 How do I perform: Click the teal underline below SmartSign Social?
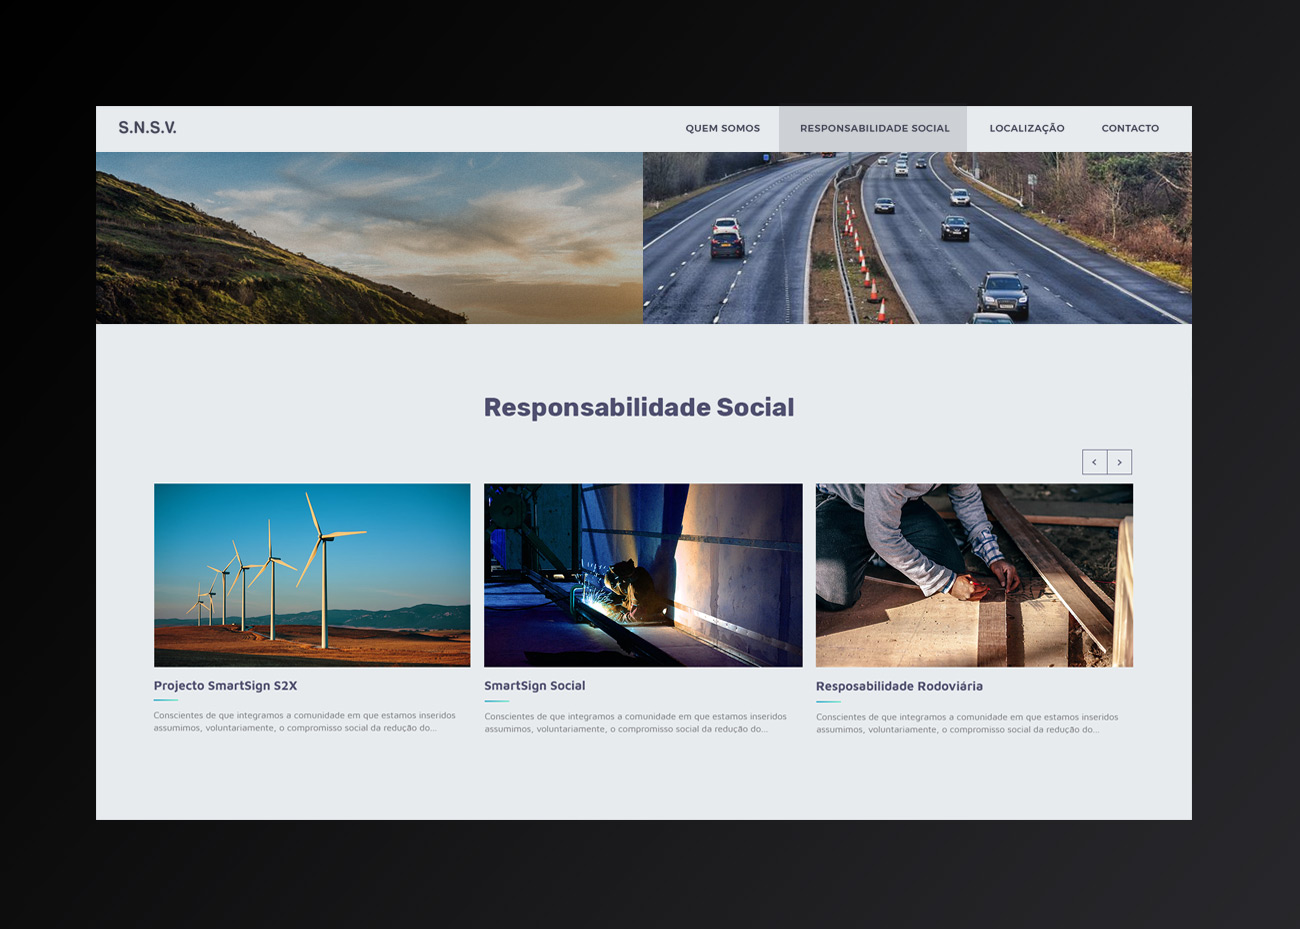click(496, 701)
